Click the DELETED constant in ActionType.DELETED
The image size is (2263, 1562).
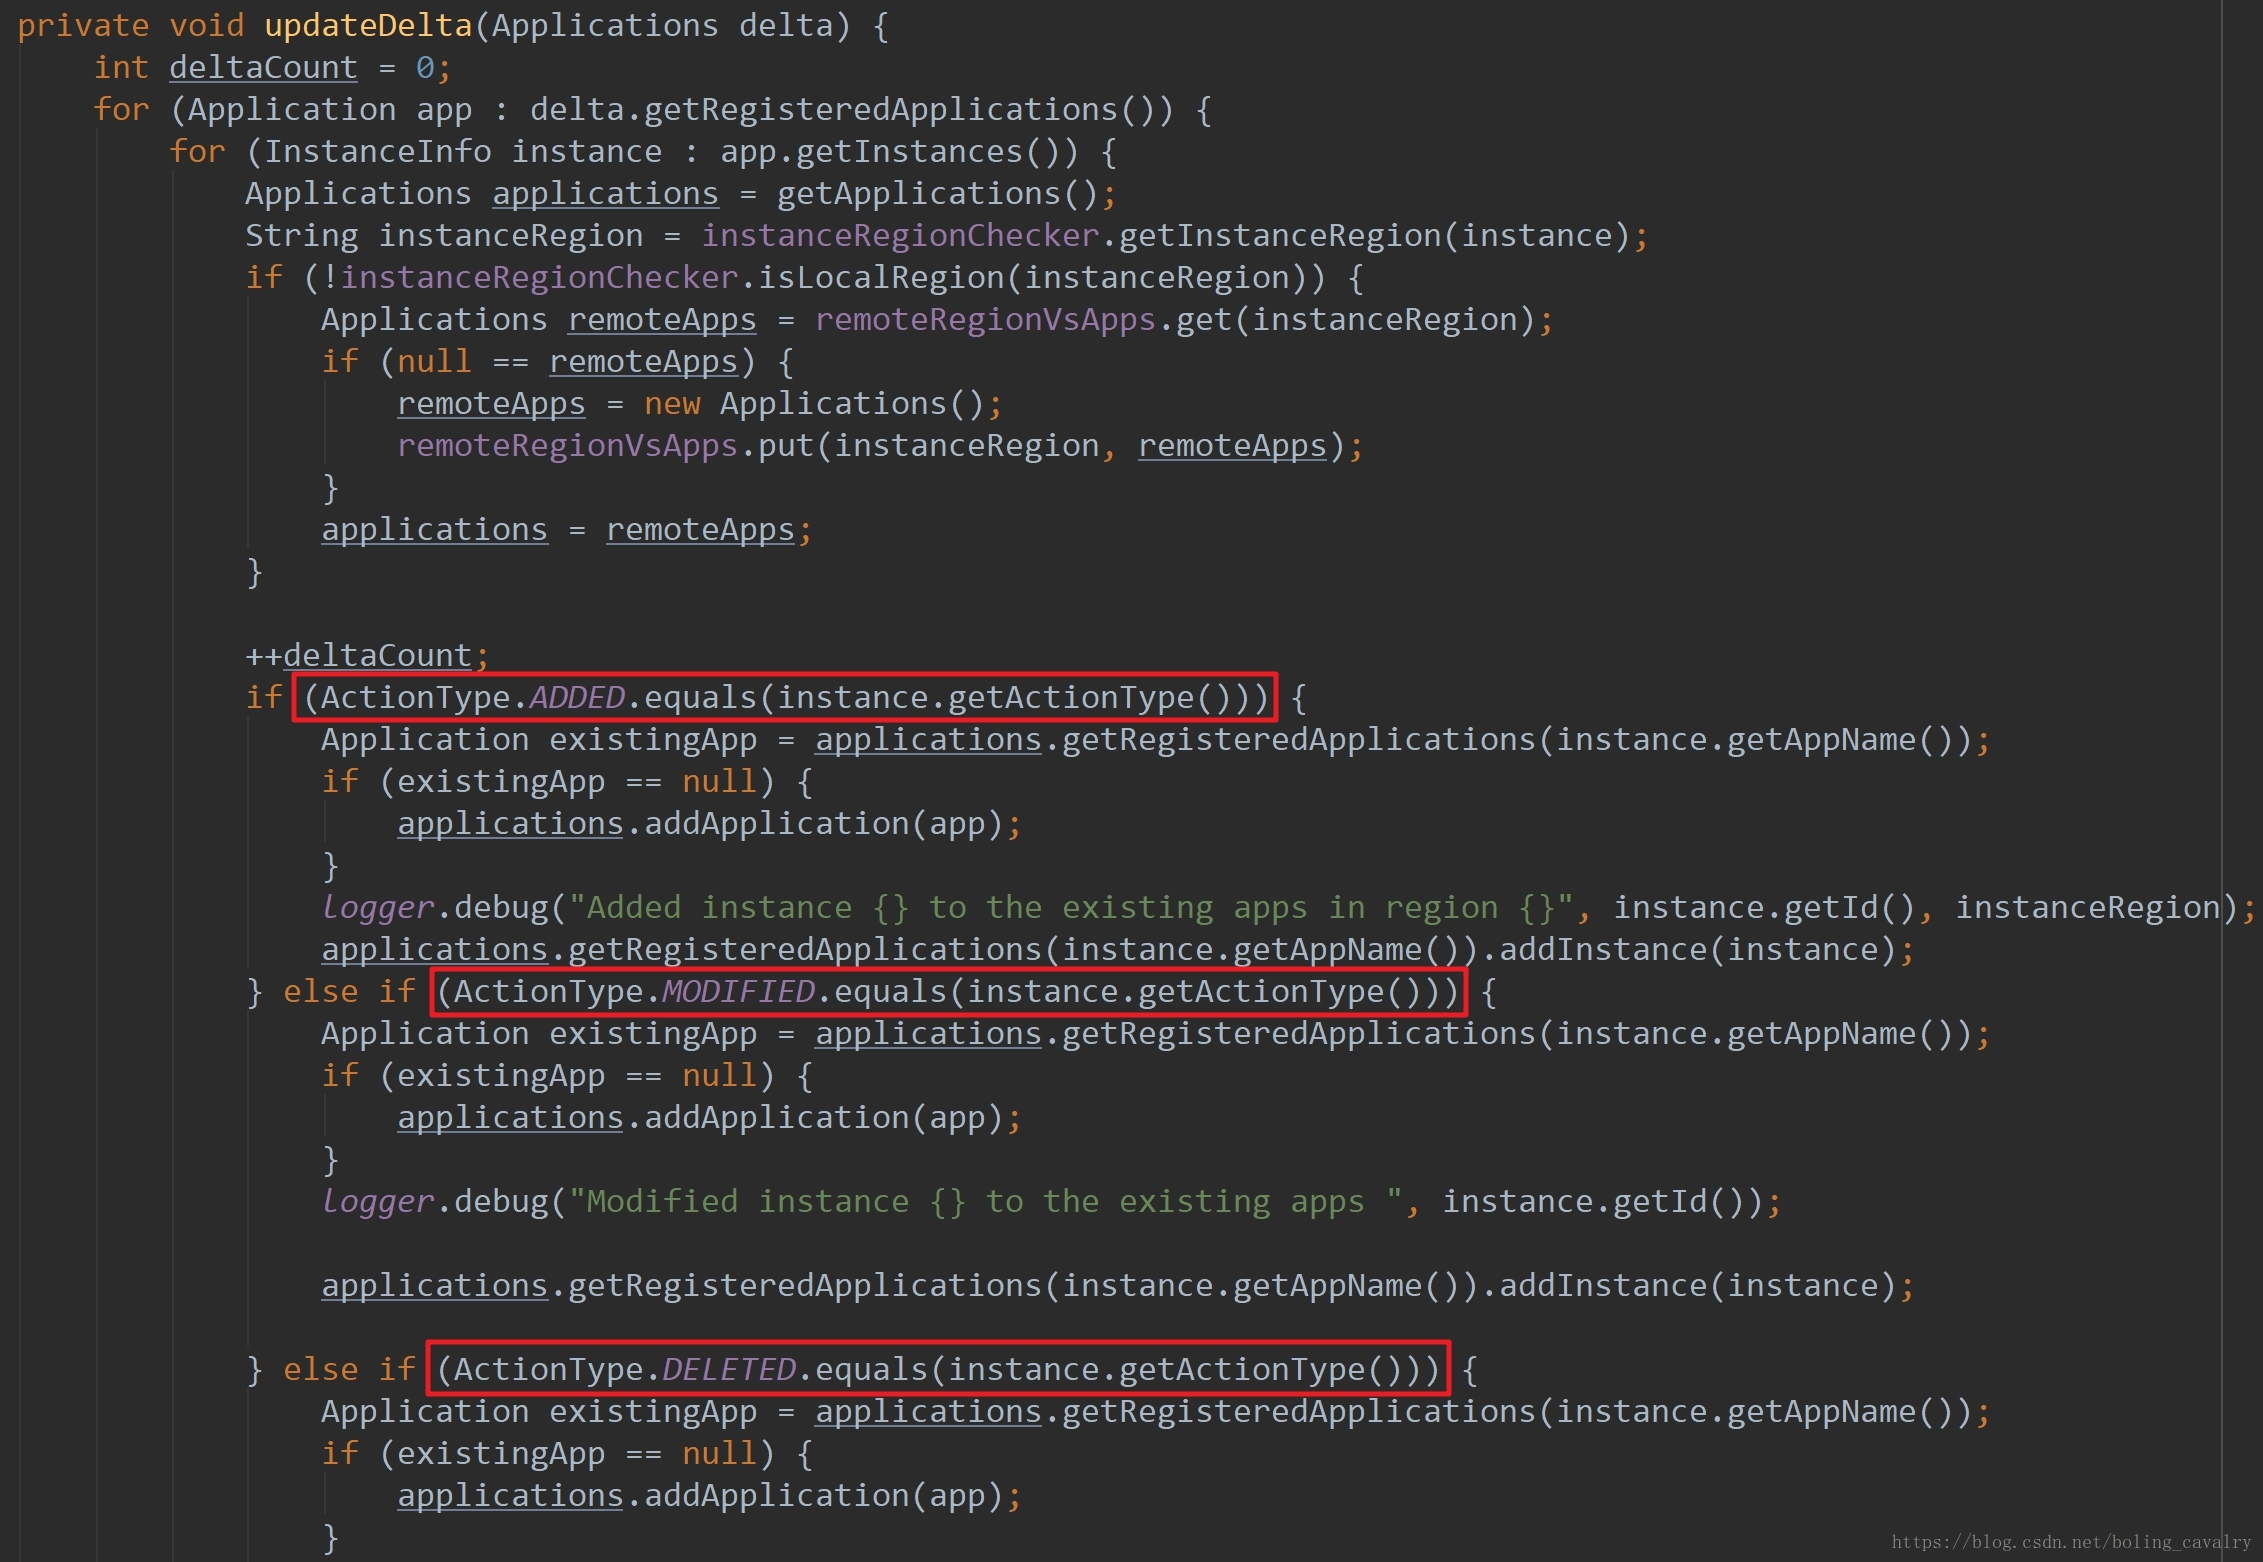tap(728, 1370)
